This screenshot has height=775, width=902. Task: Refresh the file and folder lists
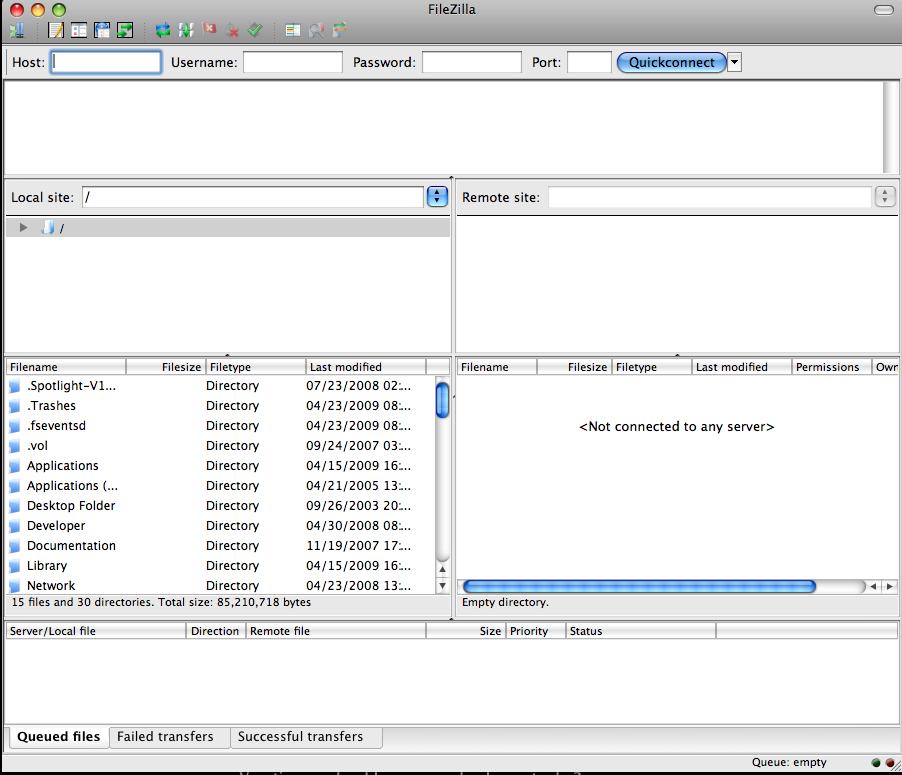click(163, 30)
